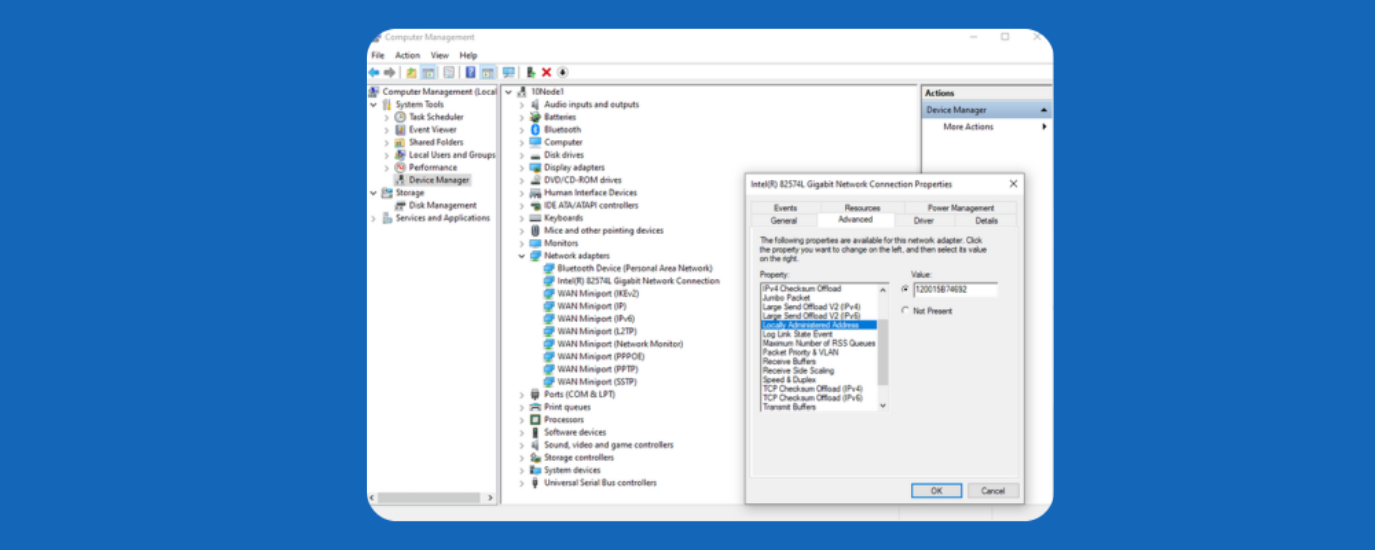Click the Local Users and Groups icon
This screenshot has height=550, width=1375.
pos(400,155)
